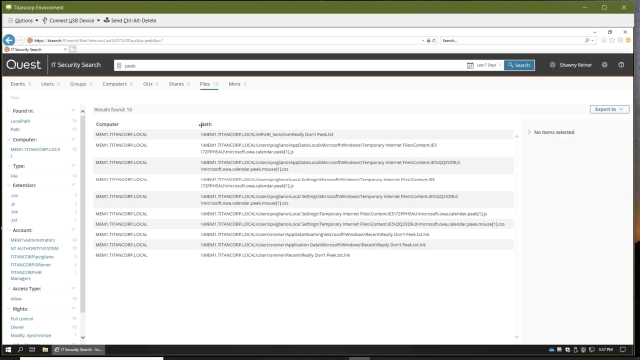Image resolution: width=640 pixels, height=360 pixels.
Task: Open the Windows Start menu
Action: pyautogui.click(x=8, y=350)
